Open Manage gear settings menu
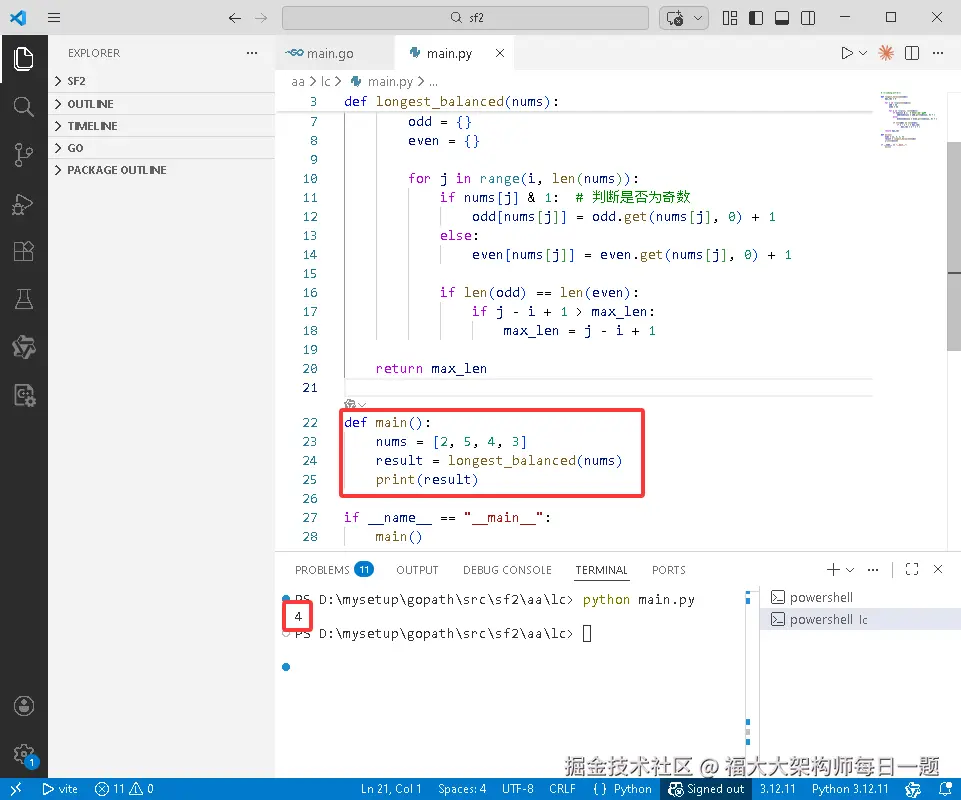Image resolution: width=961 pixels, height=800 pixels. pos(25,755)
